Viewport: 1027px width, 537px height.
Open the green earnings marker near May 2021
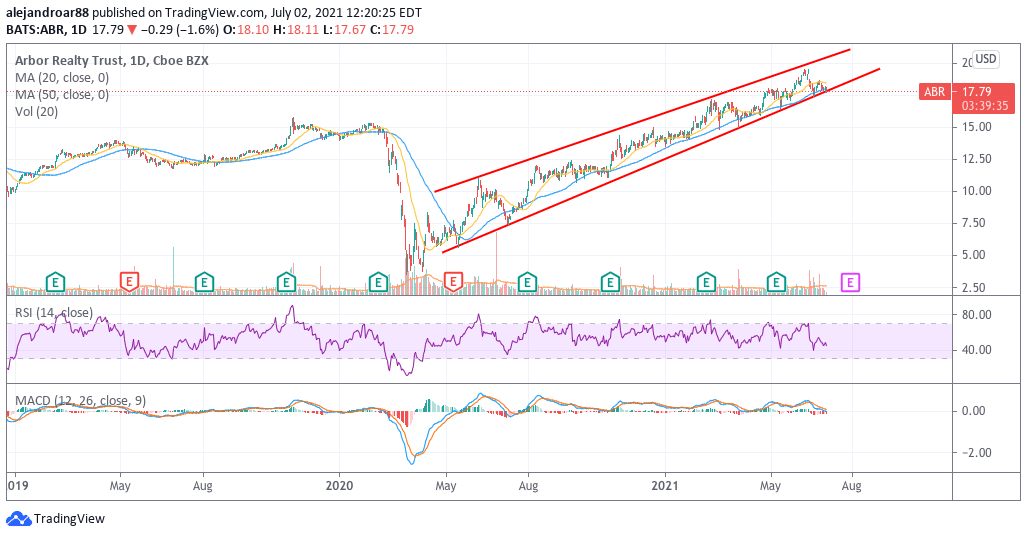(776, 282)
